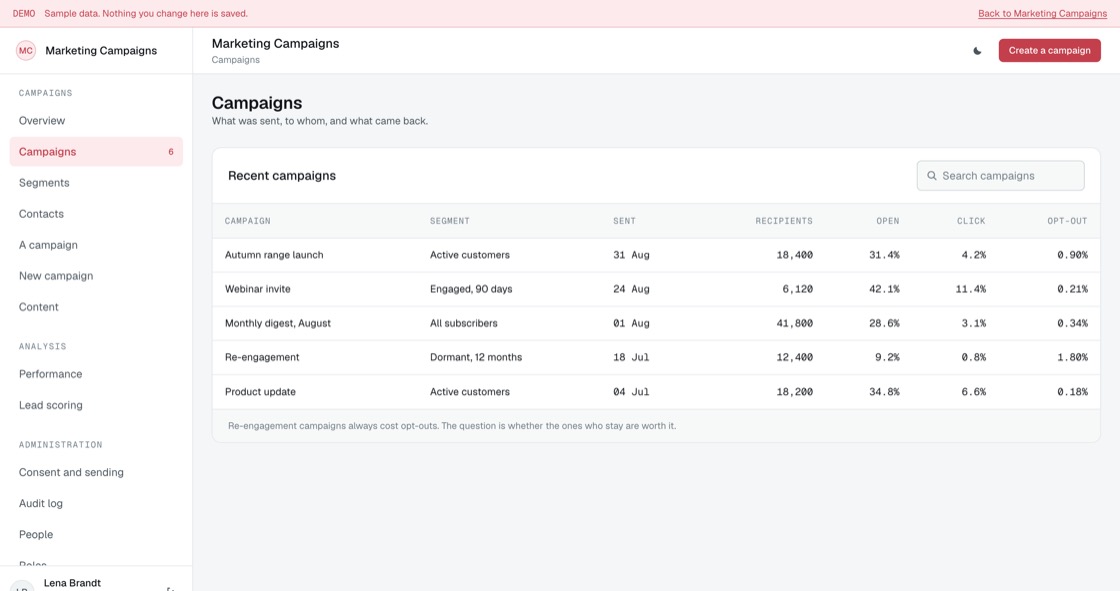Click the OPT-OUT column header
1120x591 pixels.
pyautogui.click(x=1067, y=221)
